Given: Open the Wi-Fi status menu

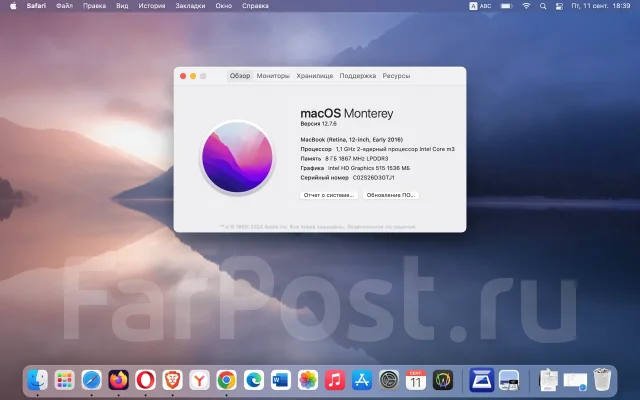Looking at the screenshot, I should pos(526,6).
